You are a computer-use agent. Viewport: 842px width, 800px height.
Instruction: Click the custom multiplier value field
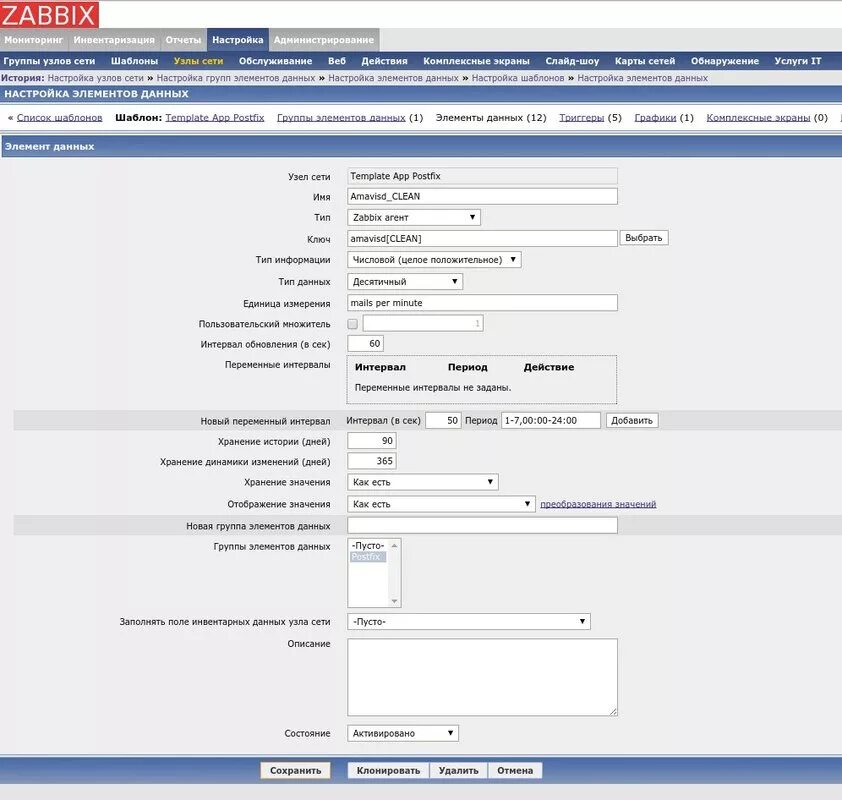[423, 323]
